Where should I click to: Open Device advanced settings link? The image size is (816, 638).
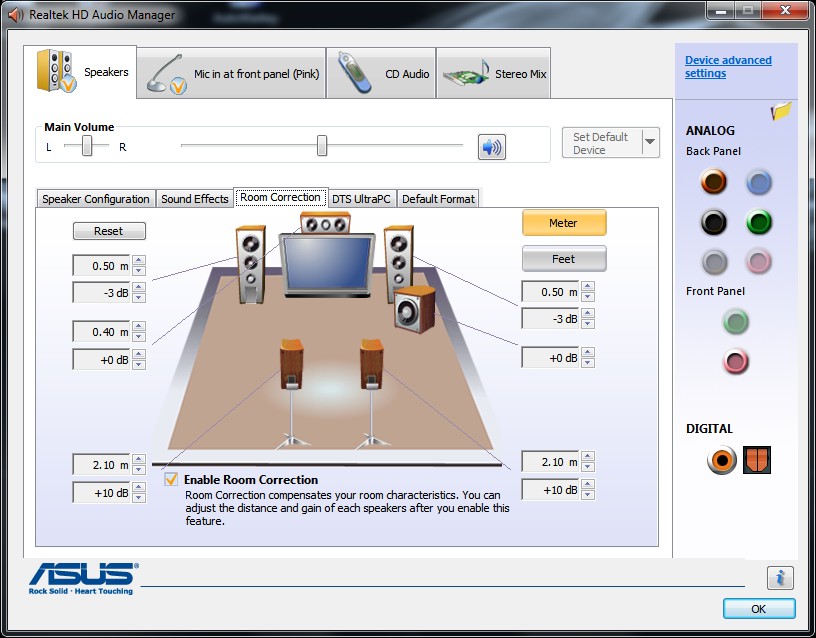(x=728, y=67)
